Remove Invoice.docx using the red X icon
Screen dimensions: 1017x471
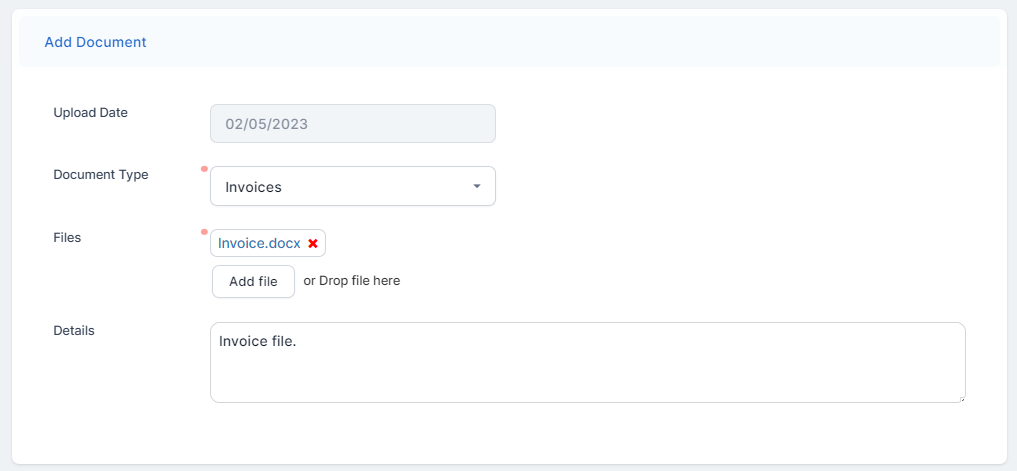click(x=313, y=243)
